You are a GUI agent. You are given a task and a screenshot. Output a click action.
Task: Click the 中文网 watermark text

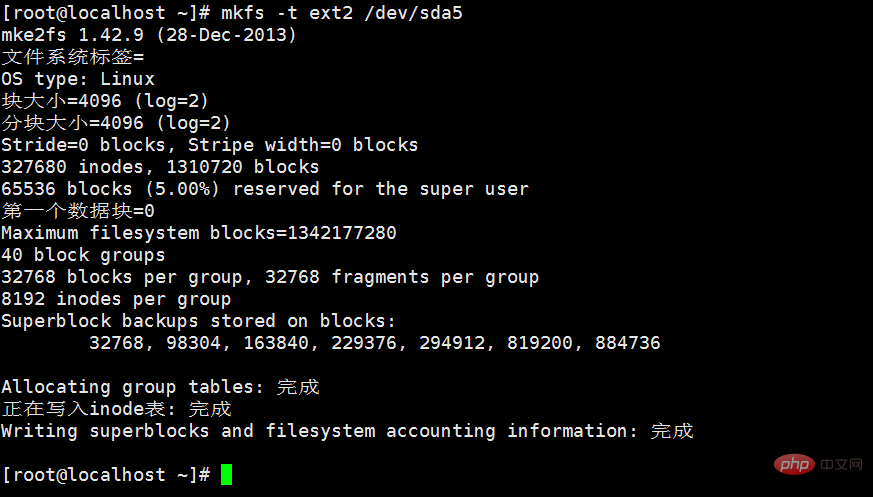841,465
